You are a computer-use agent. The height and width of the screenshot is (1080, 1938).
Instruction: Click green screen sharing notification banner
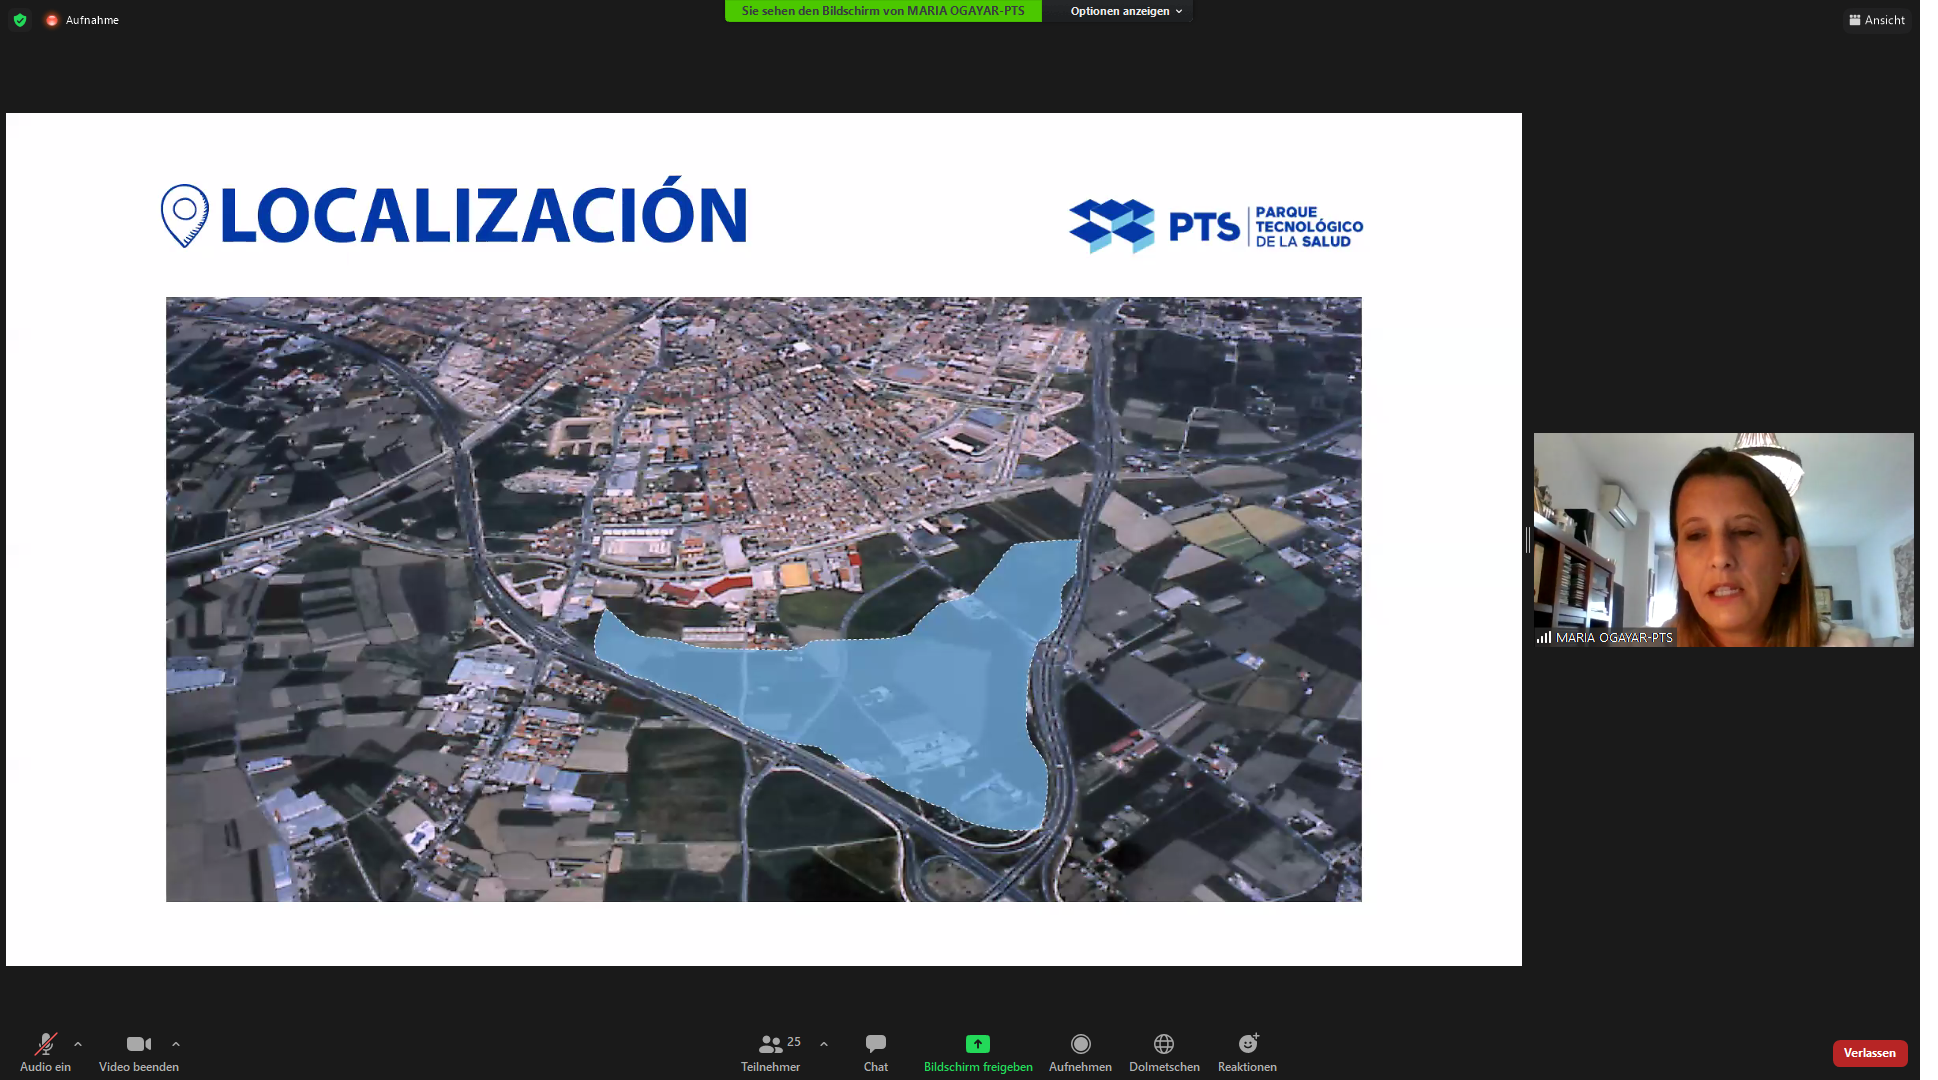pyautogui.click(x=883, y=11)
